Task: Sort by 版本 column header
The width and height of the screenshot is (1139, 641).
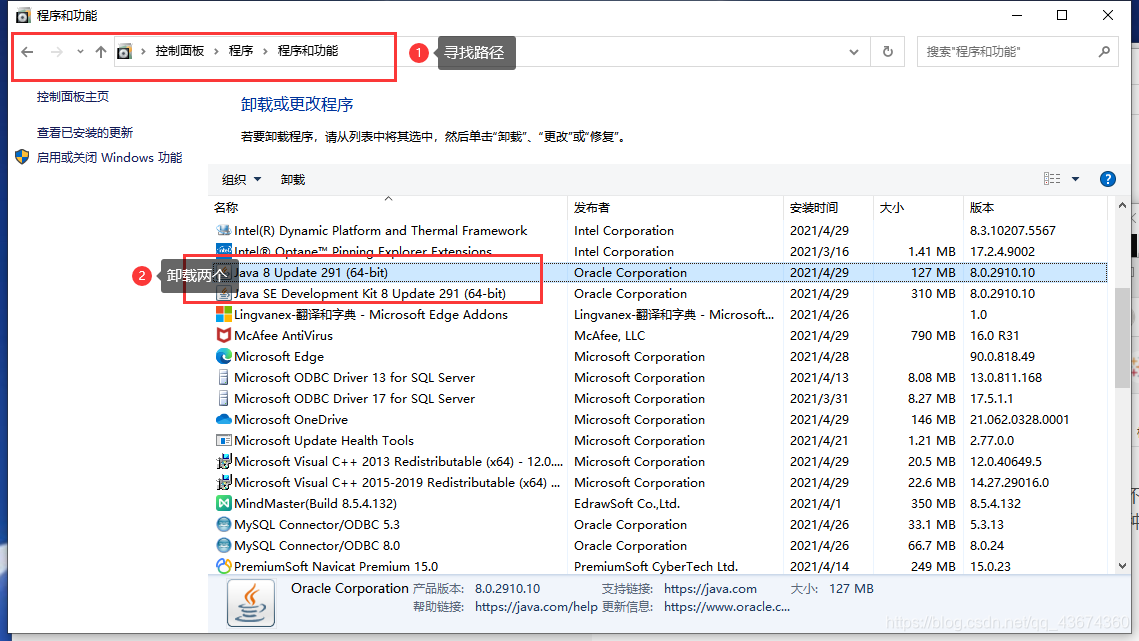Action: 1037,208
